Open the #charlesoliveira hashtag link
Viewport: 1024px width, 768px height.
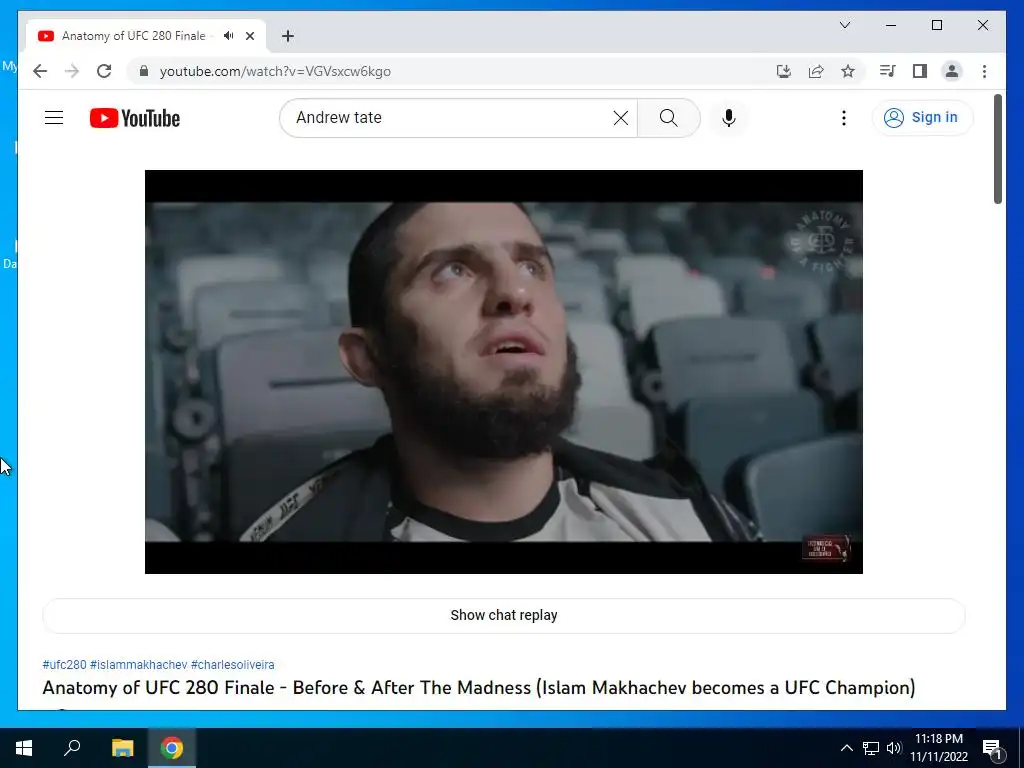point(232,664)
